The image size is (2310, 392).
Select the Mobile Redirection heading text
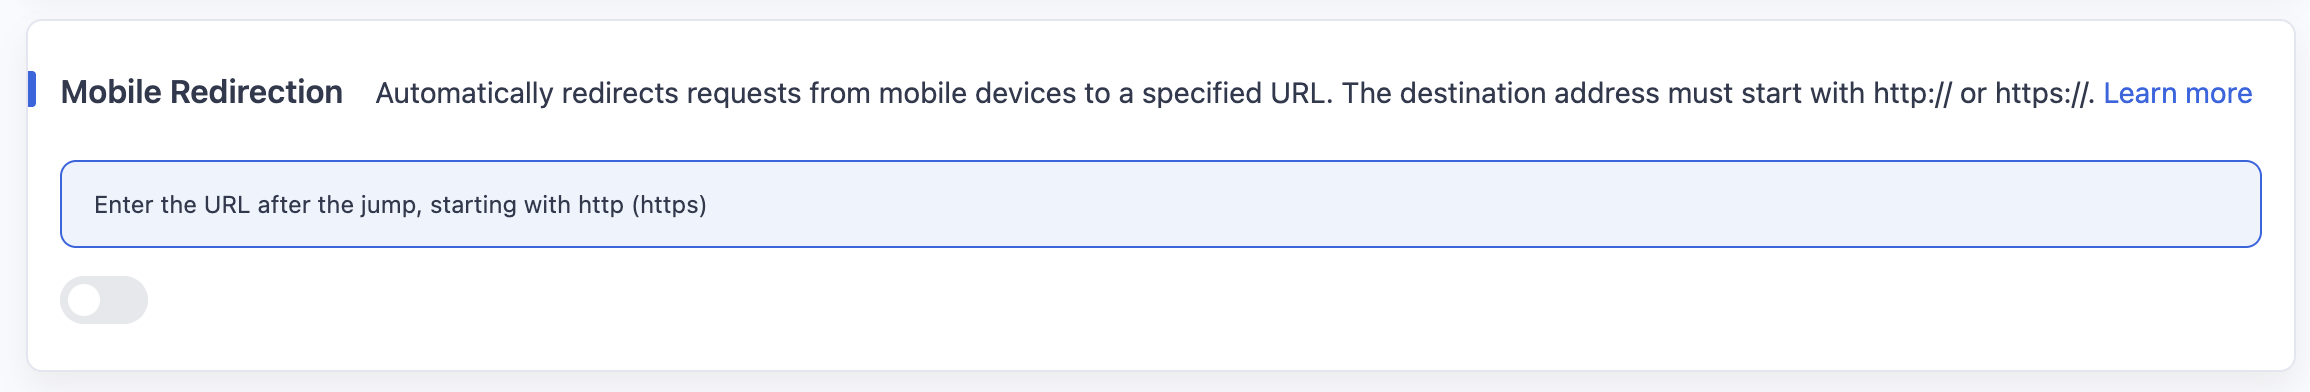(x=202, y=92)
